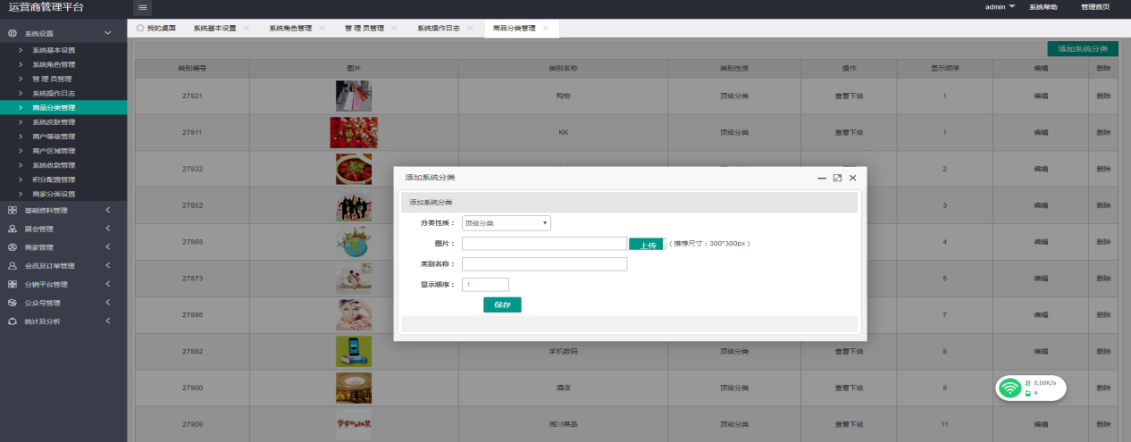Maximize the 添加系统分类 dialog
Screen dimensions: 1131x442
click(837, 177)
